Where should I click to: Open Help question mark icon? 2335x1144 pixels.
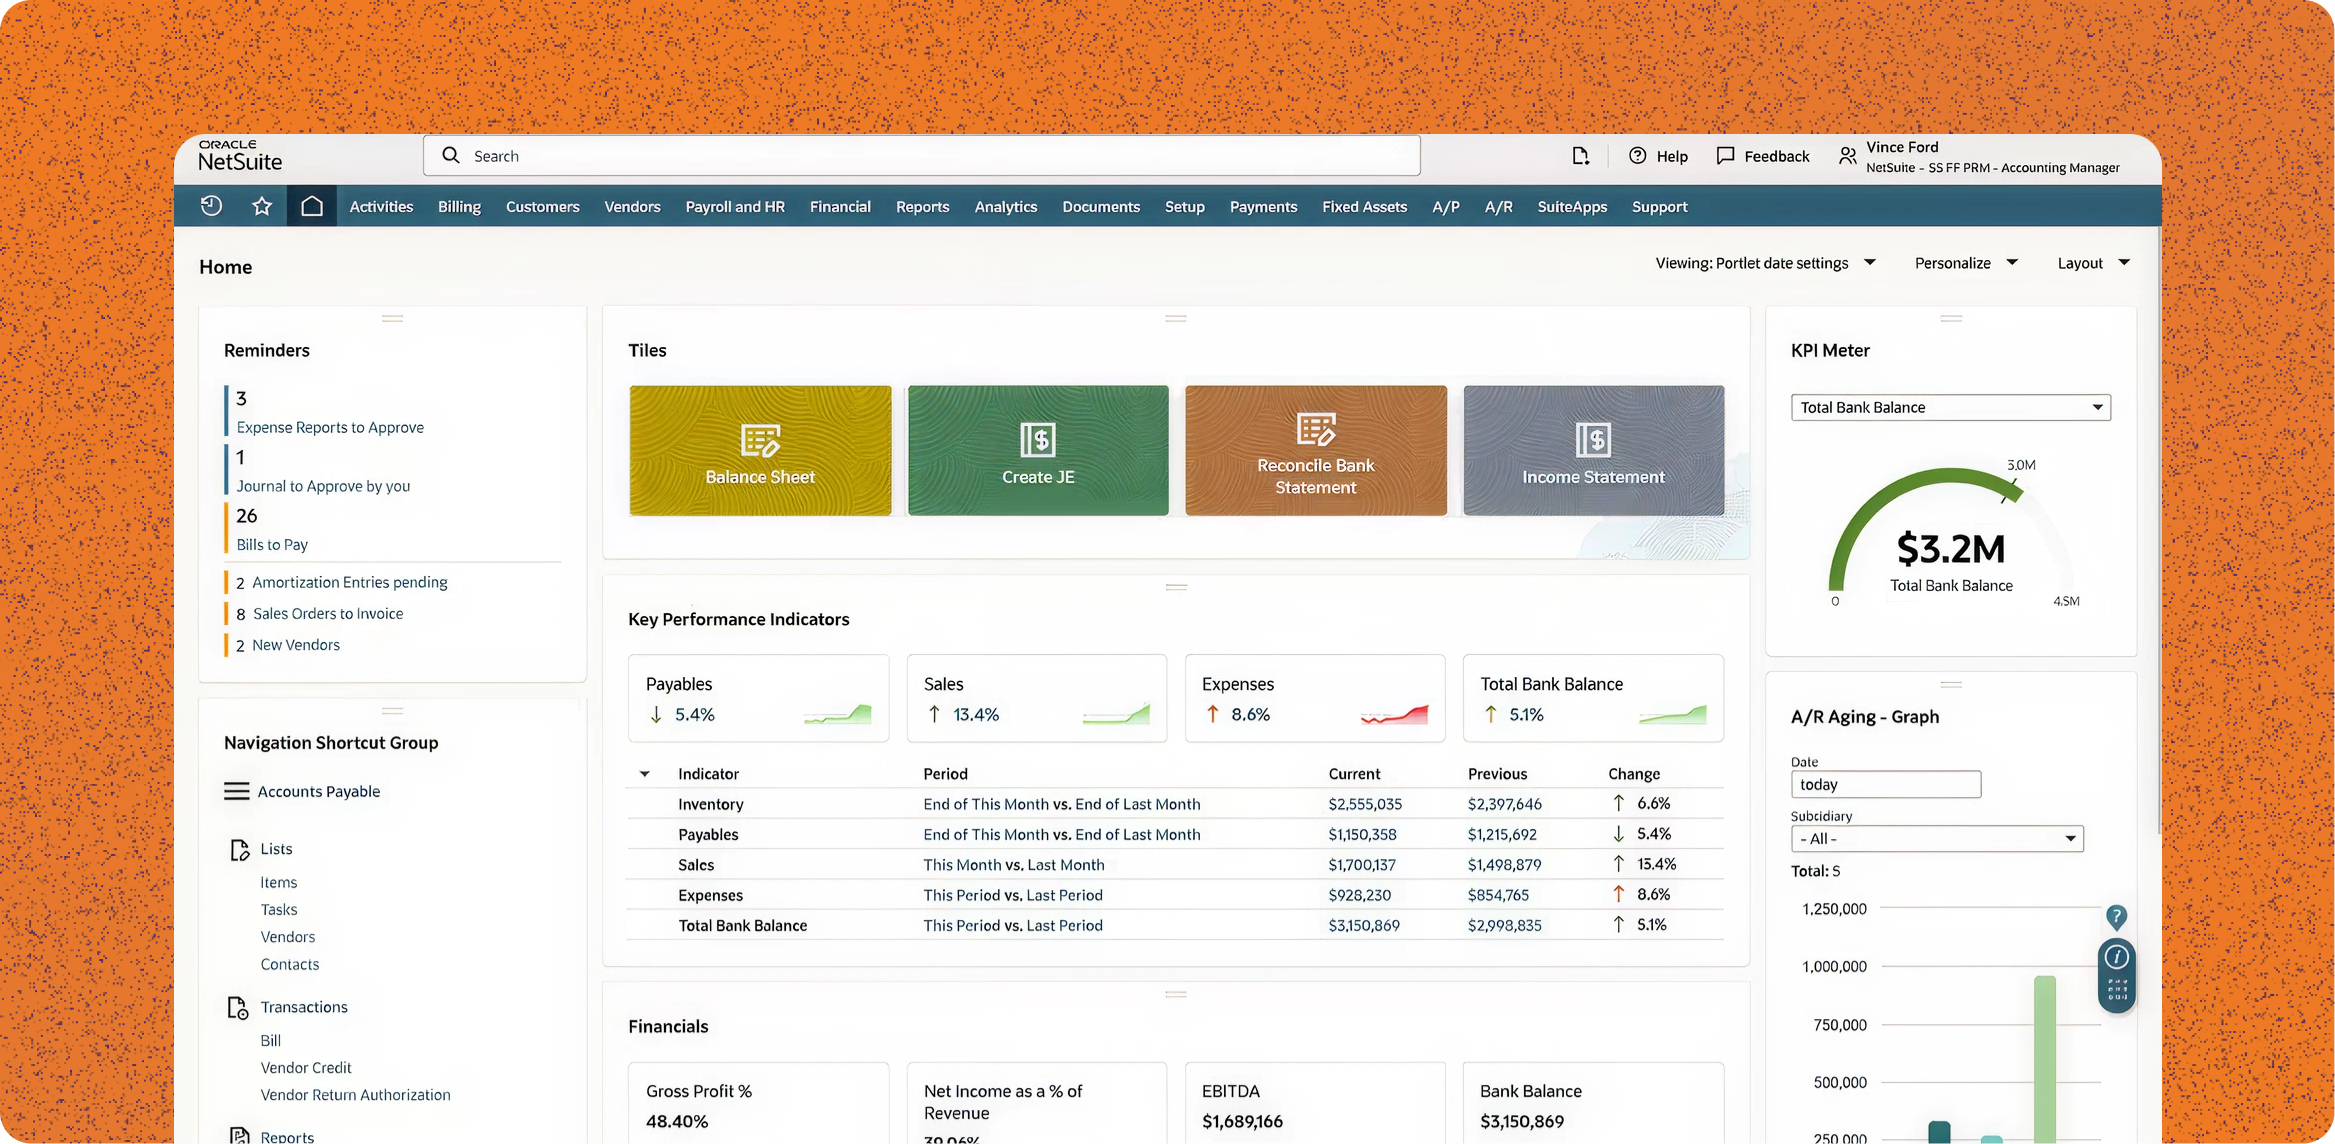point(1637,156)
